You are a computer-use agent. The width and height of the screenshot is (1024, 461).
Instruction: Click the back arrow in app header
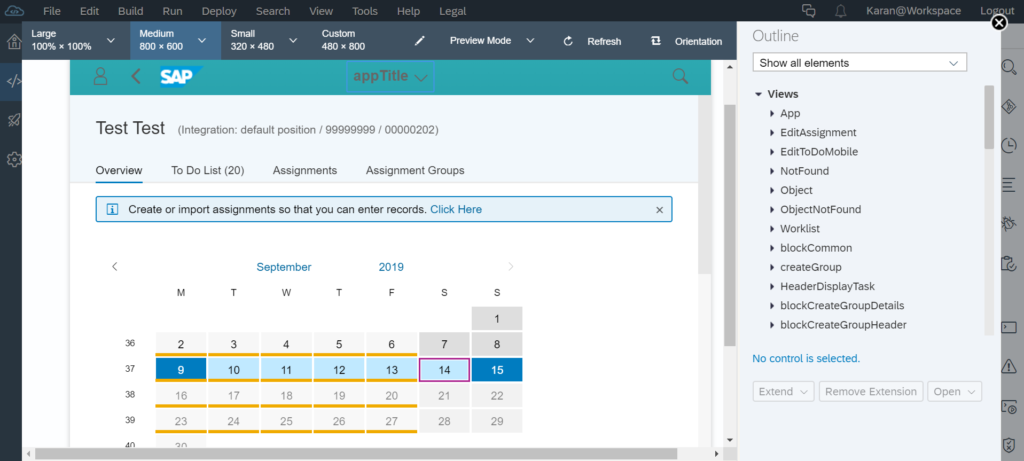pyautogui.click(x=136, y=76)
